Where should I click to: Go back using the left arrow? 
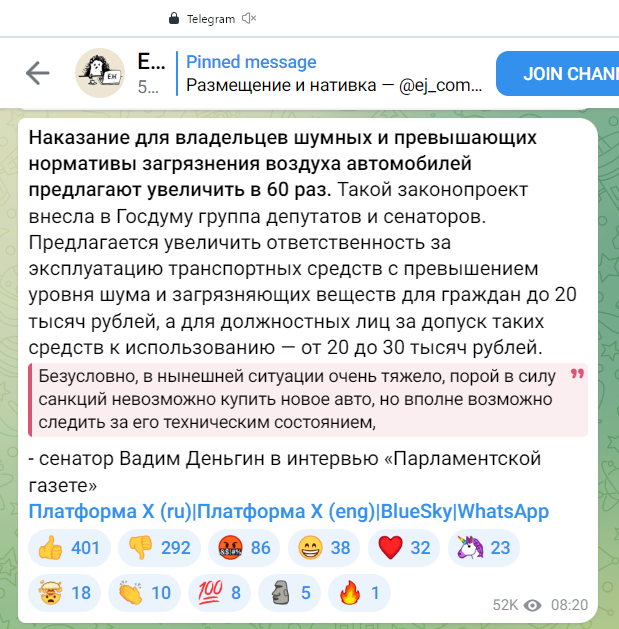(38, 73)
